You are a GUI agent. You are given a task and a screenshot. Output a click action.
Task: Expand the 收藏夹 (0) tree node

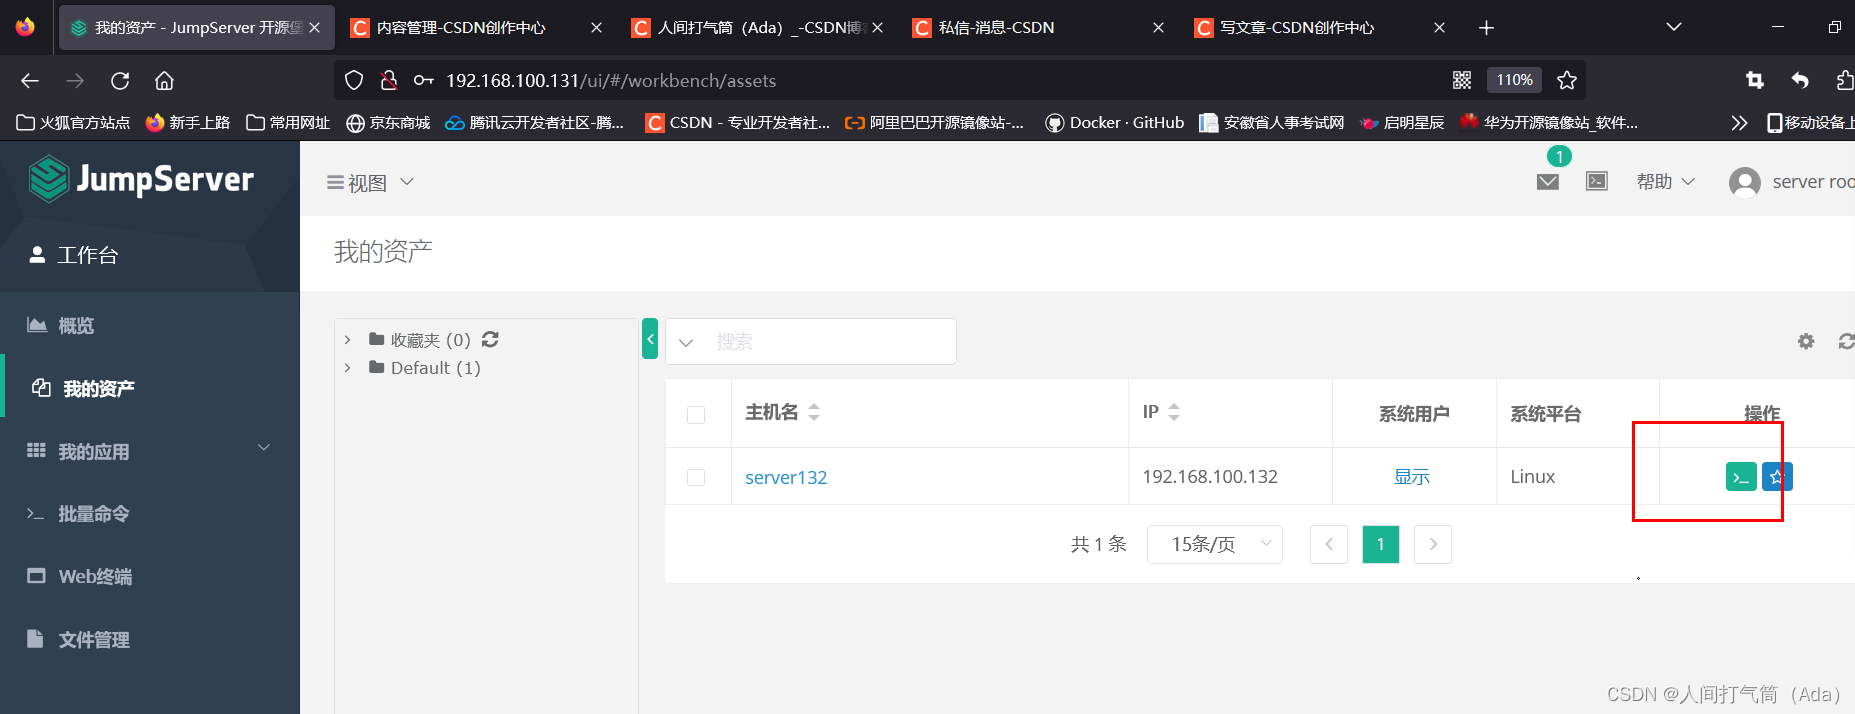[x=347, y=340]
